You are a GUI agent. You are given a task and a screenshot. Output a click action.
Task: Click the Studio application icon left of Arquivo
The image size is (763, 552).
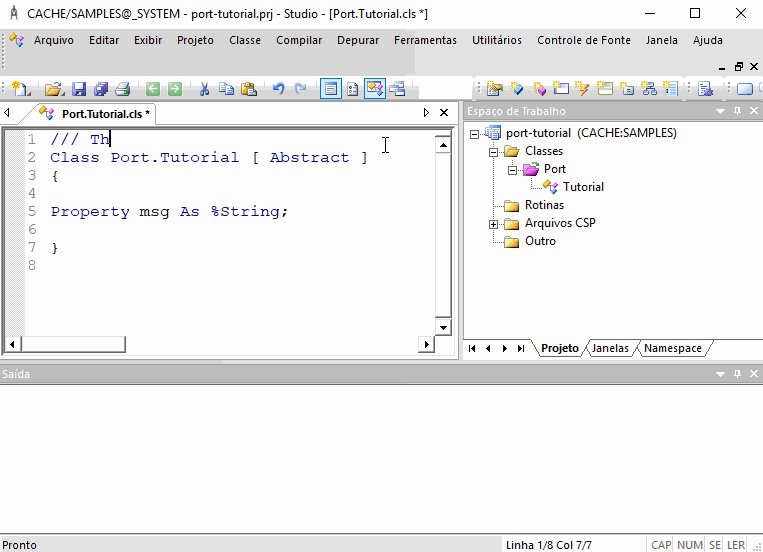(x=17, y=40)
